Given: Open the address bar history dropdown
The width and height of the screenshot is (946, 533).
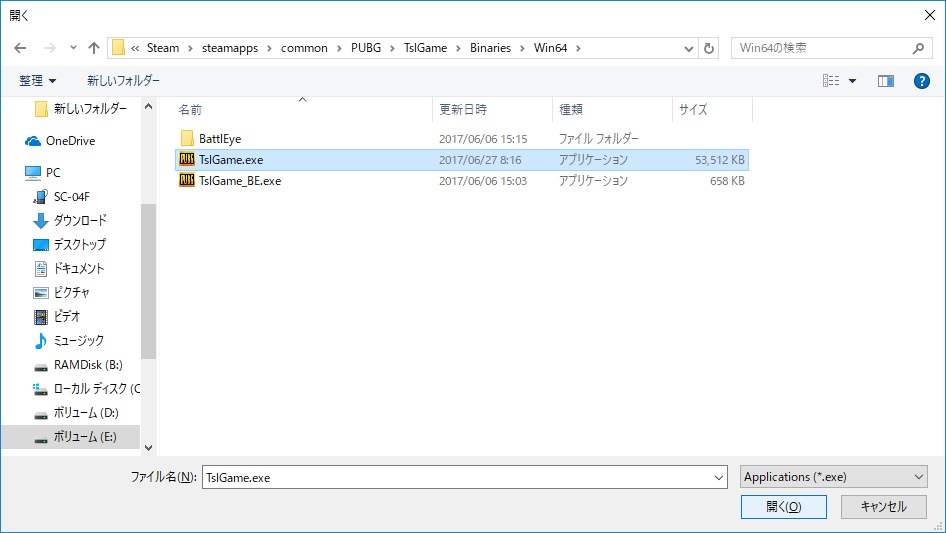Looking at the screenshot, I should click(x=688, y=48).
